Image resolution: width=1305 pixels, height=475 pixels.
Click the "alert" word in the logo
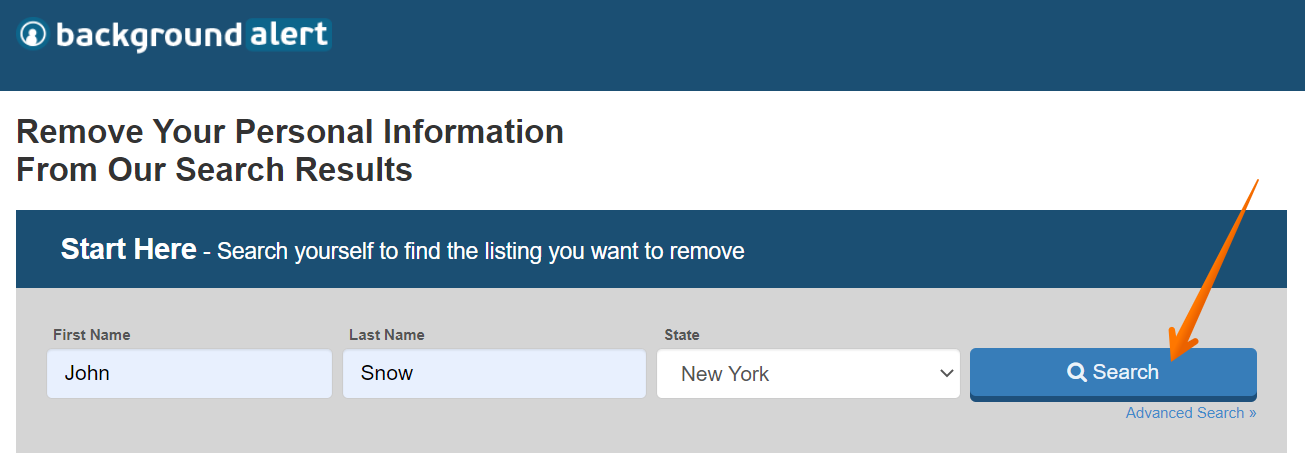coord(289,35)
